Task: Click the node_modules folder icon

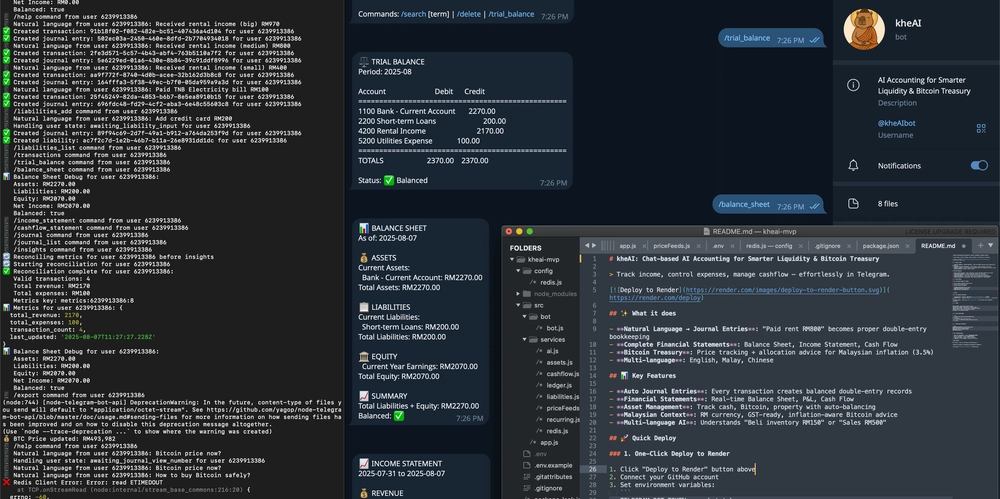Action: (x=527, y=294)
